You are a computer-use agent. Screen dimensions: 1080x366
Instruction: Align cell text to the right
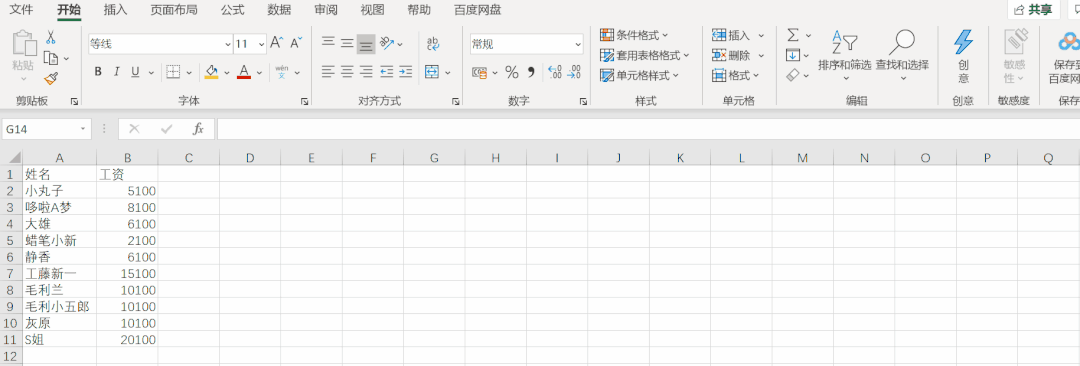[x=366, y=72]
